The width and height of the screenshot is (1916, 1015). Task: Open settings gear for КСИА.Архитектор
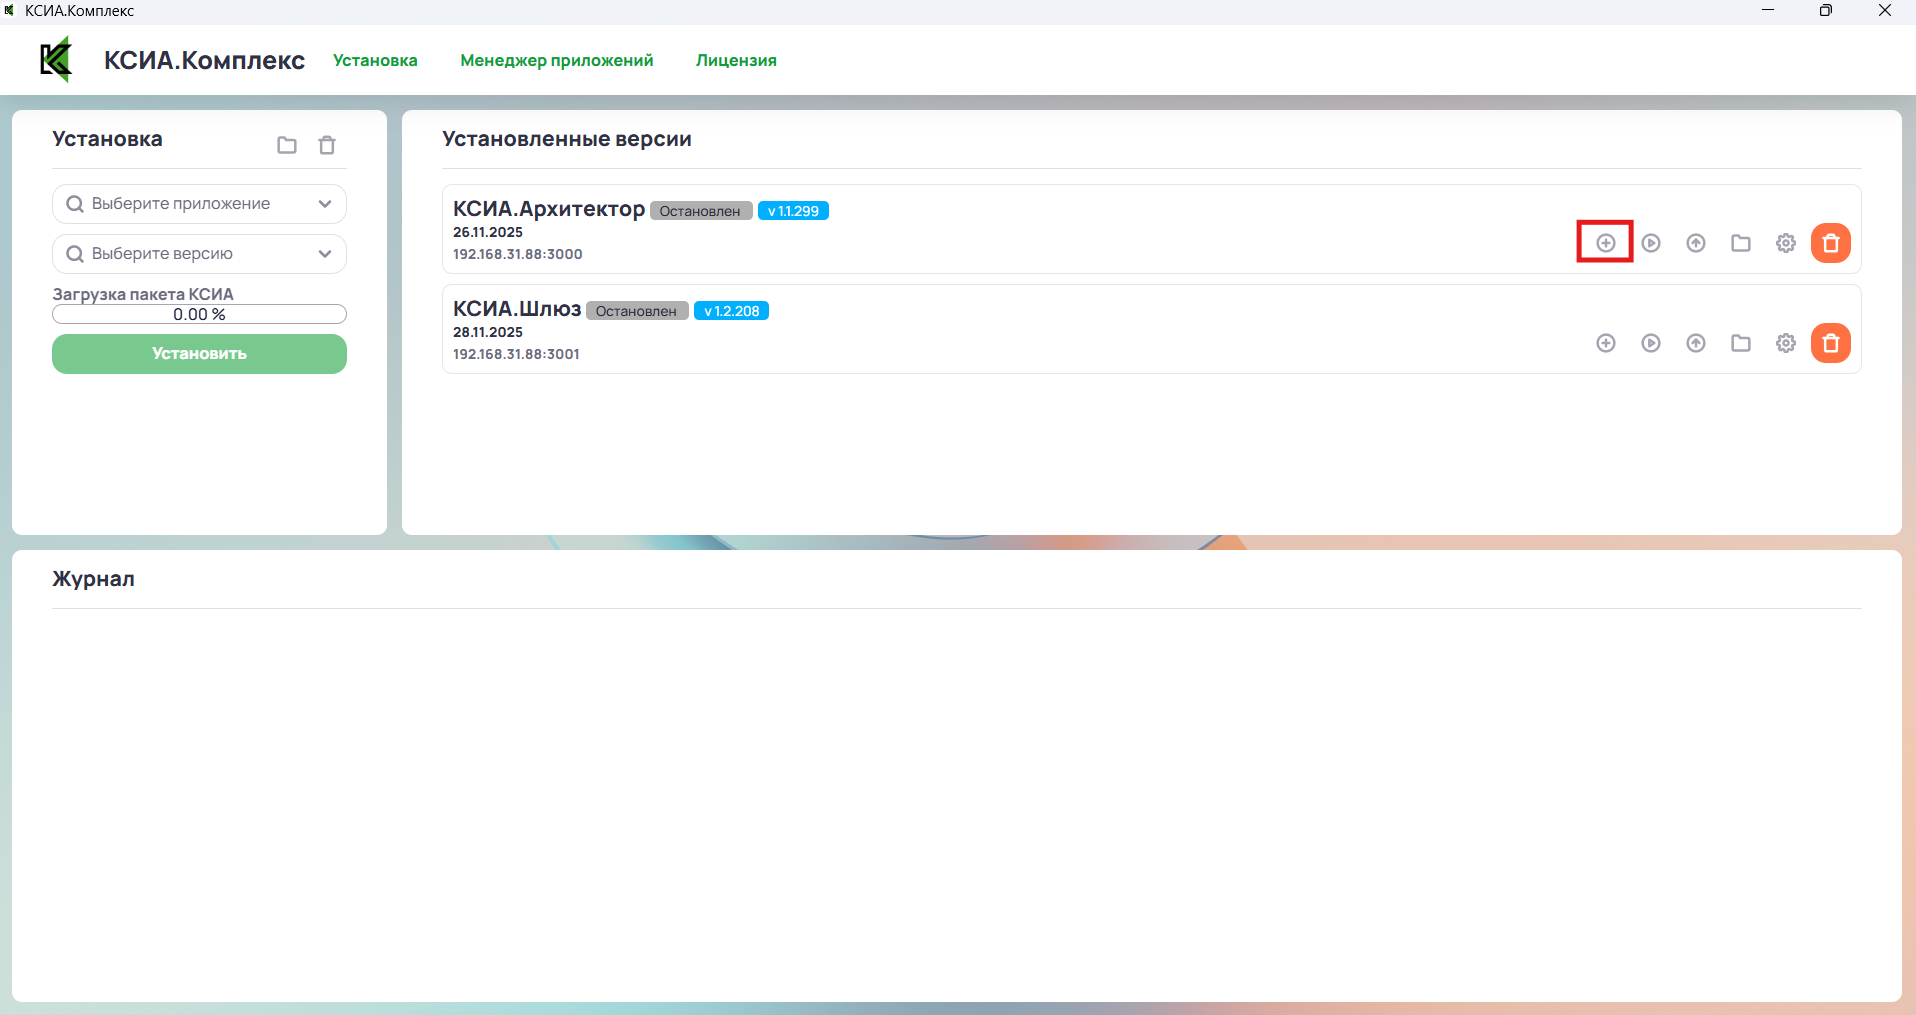tap(1786, 243)
